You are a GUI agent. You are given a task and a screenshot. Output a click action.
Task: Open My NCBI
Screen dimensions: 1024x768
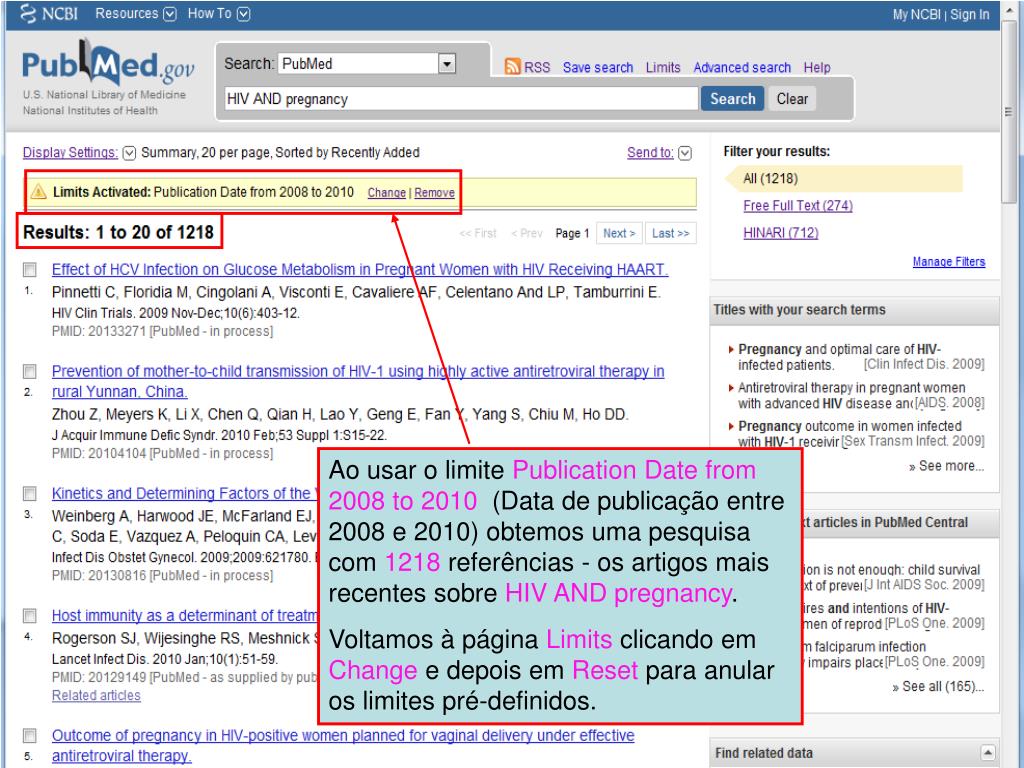click(916, 14)
